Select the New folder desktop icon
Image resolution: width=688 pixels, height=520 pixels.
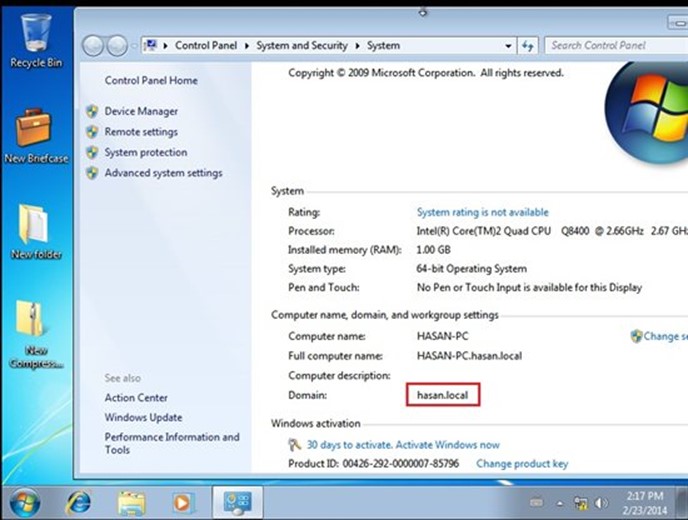tap(36, 232)
